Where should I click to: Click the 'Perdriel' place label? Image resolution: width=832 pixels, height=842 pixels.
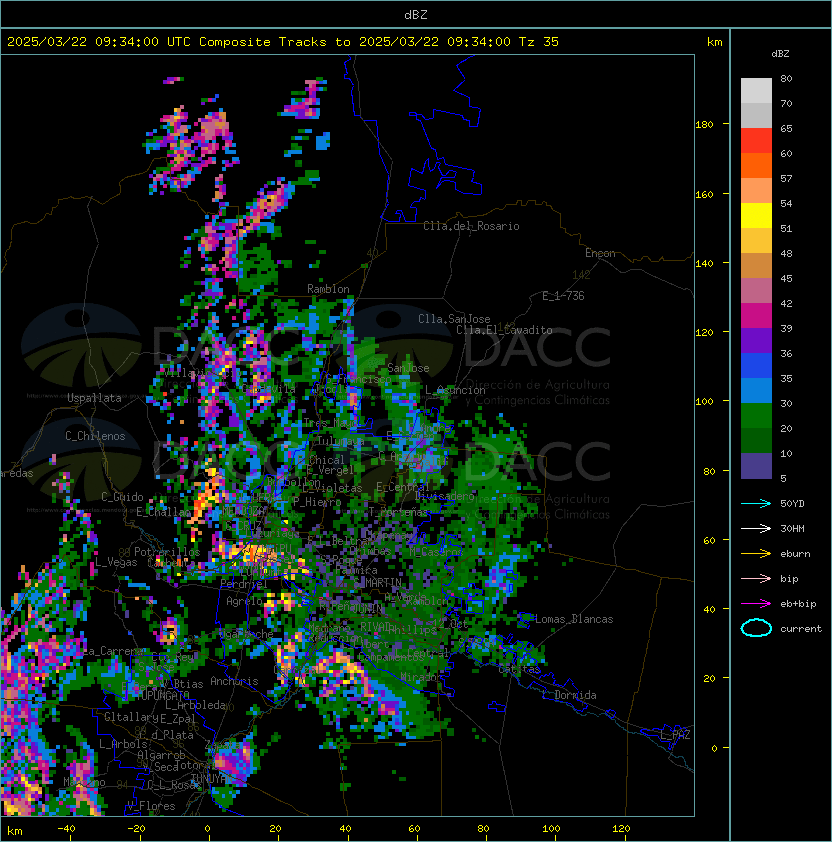pyautogui.click(x=243, y=583)
